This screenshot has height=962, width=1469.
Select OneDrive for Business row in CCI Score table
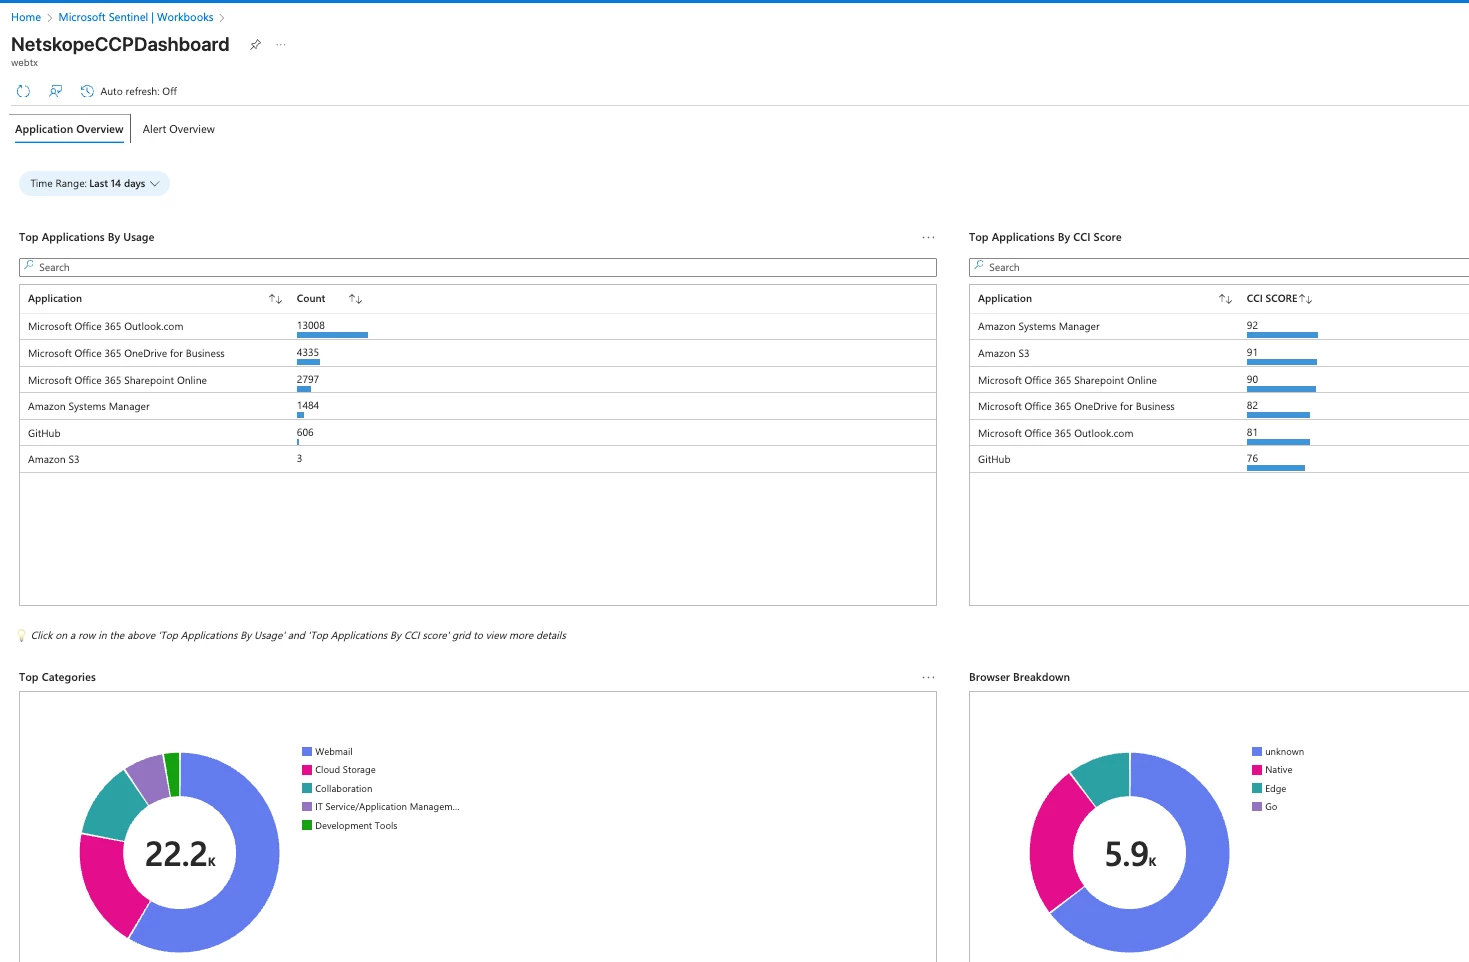tap(1219, 406)
